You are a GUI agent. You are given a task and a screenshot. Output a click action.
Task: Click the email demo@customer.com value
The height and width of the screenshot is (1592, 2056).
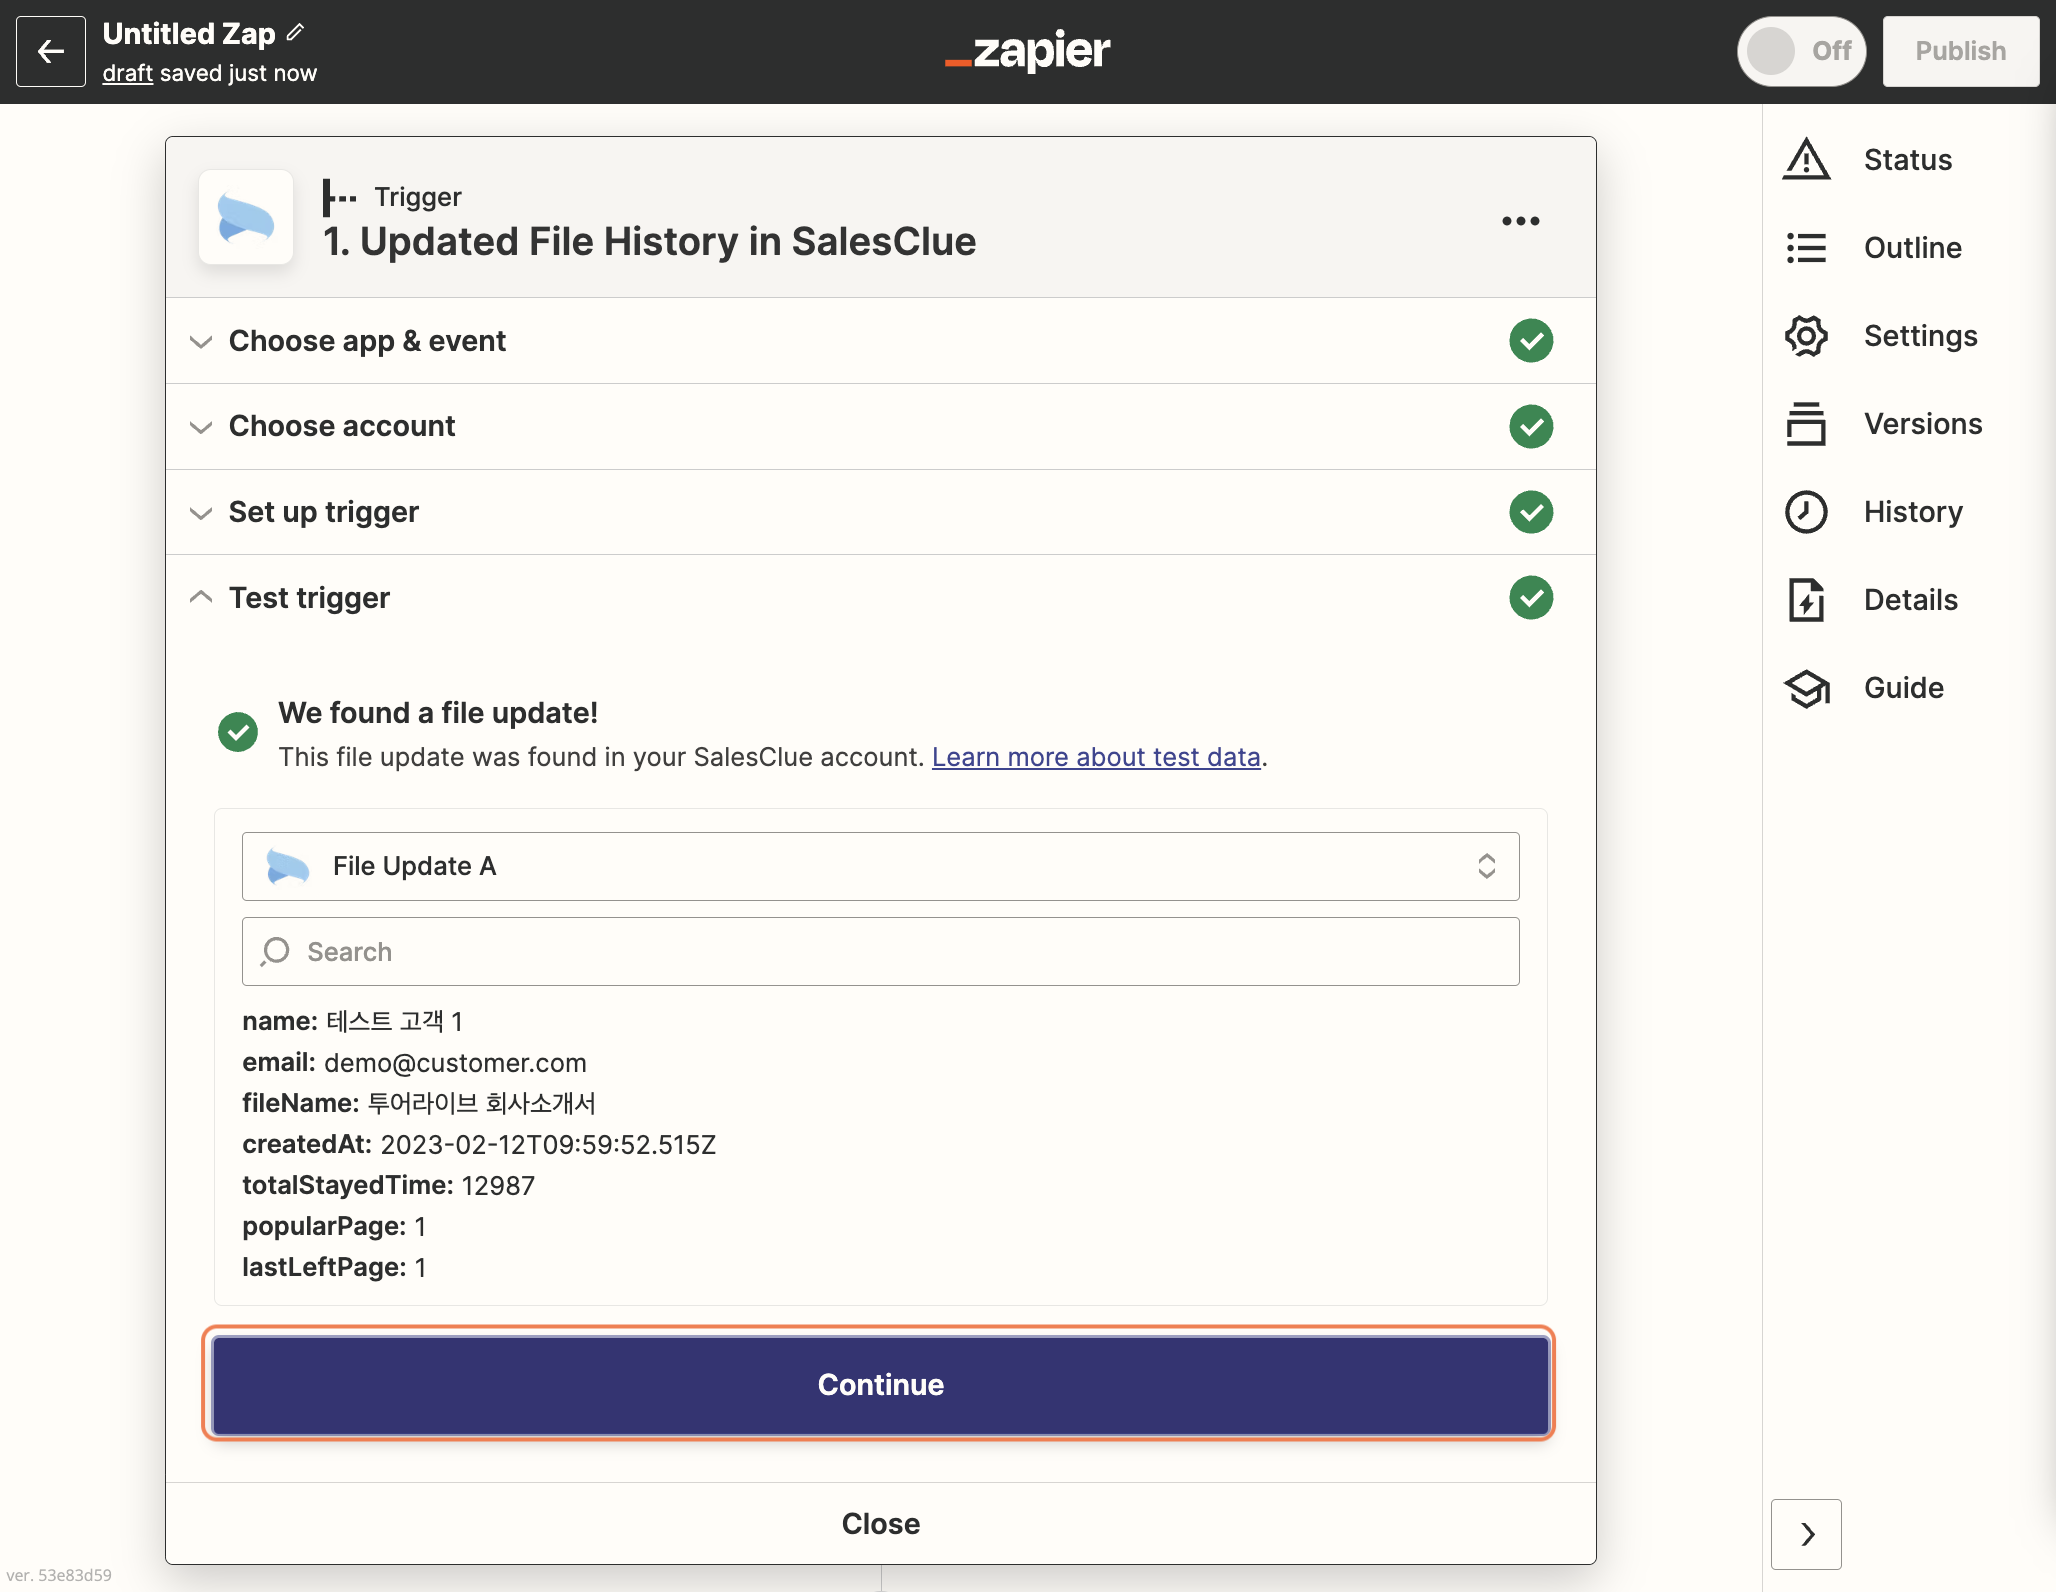coord(455,1063)
